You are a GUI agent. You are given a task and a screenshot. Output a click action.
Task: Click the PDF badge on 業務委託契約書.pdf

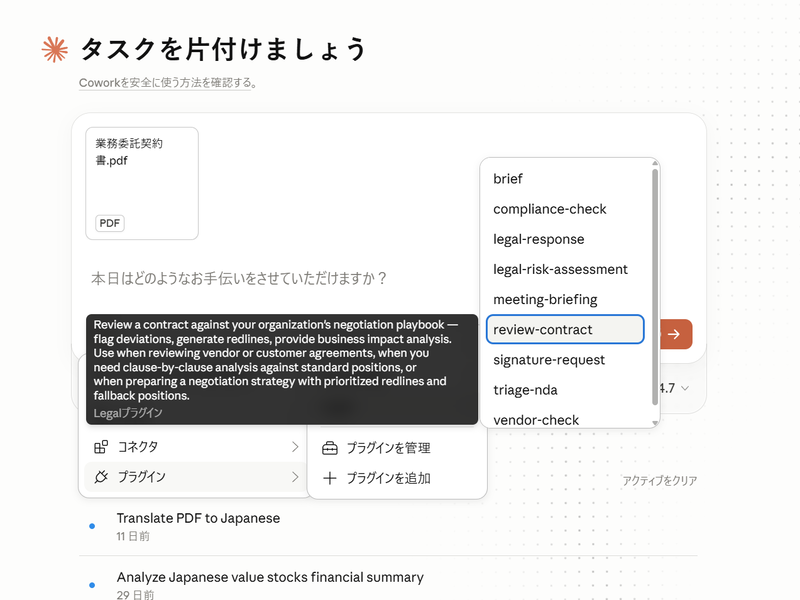(x=110, y=223)
